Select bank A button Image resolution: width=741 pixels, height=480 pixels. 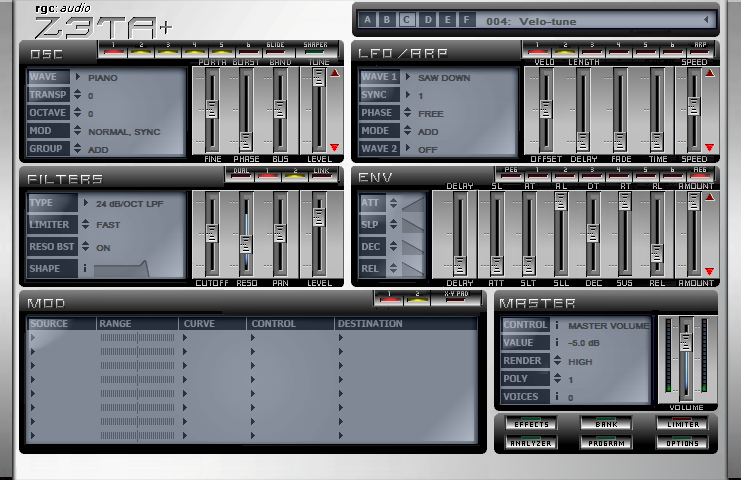[367, 20]
